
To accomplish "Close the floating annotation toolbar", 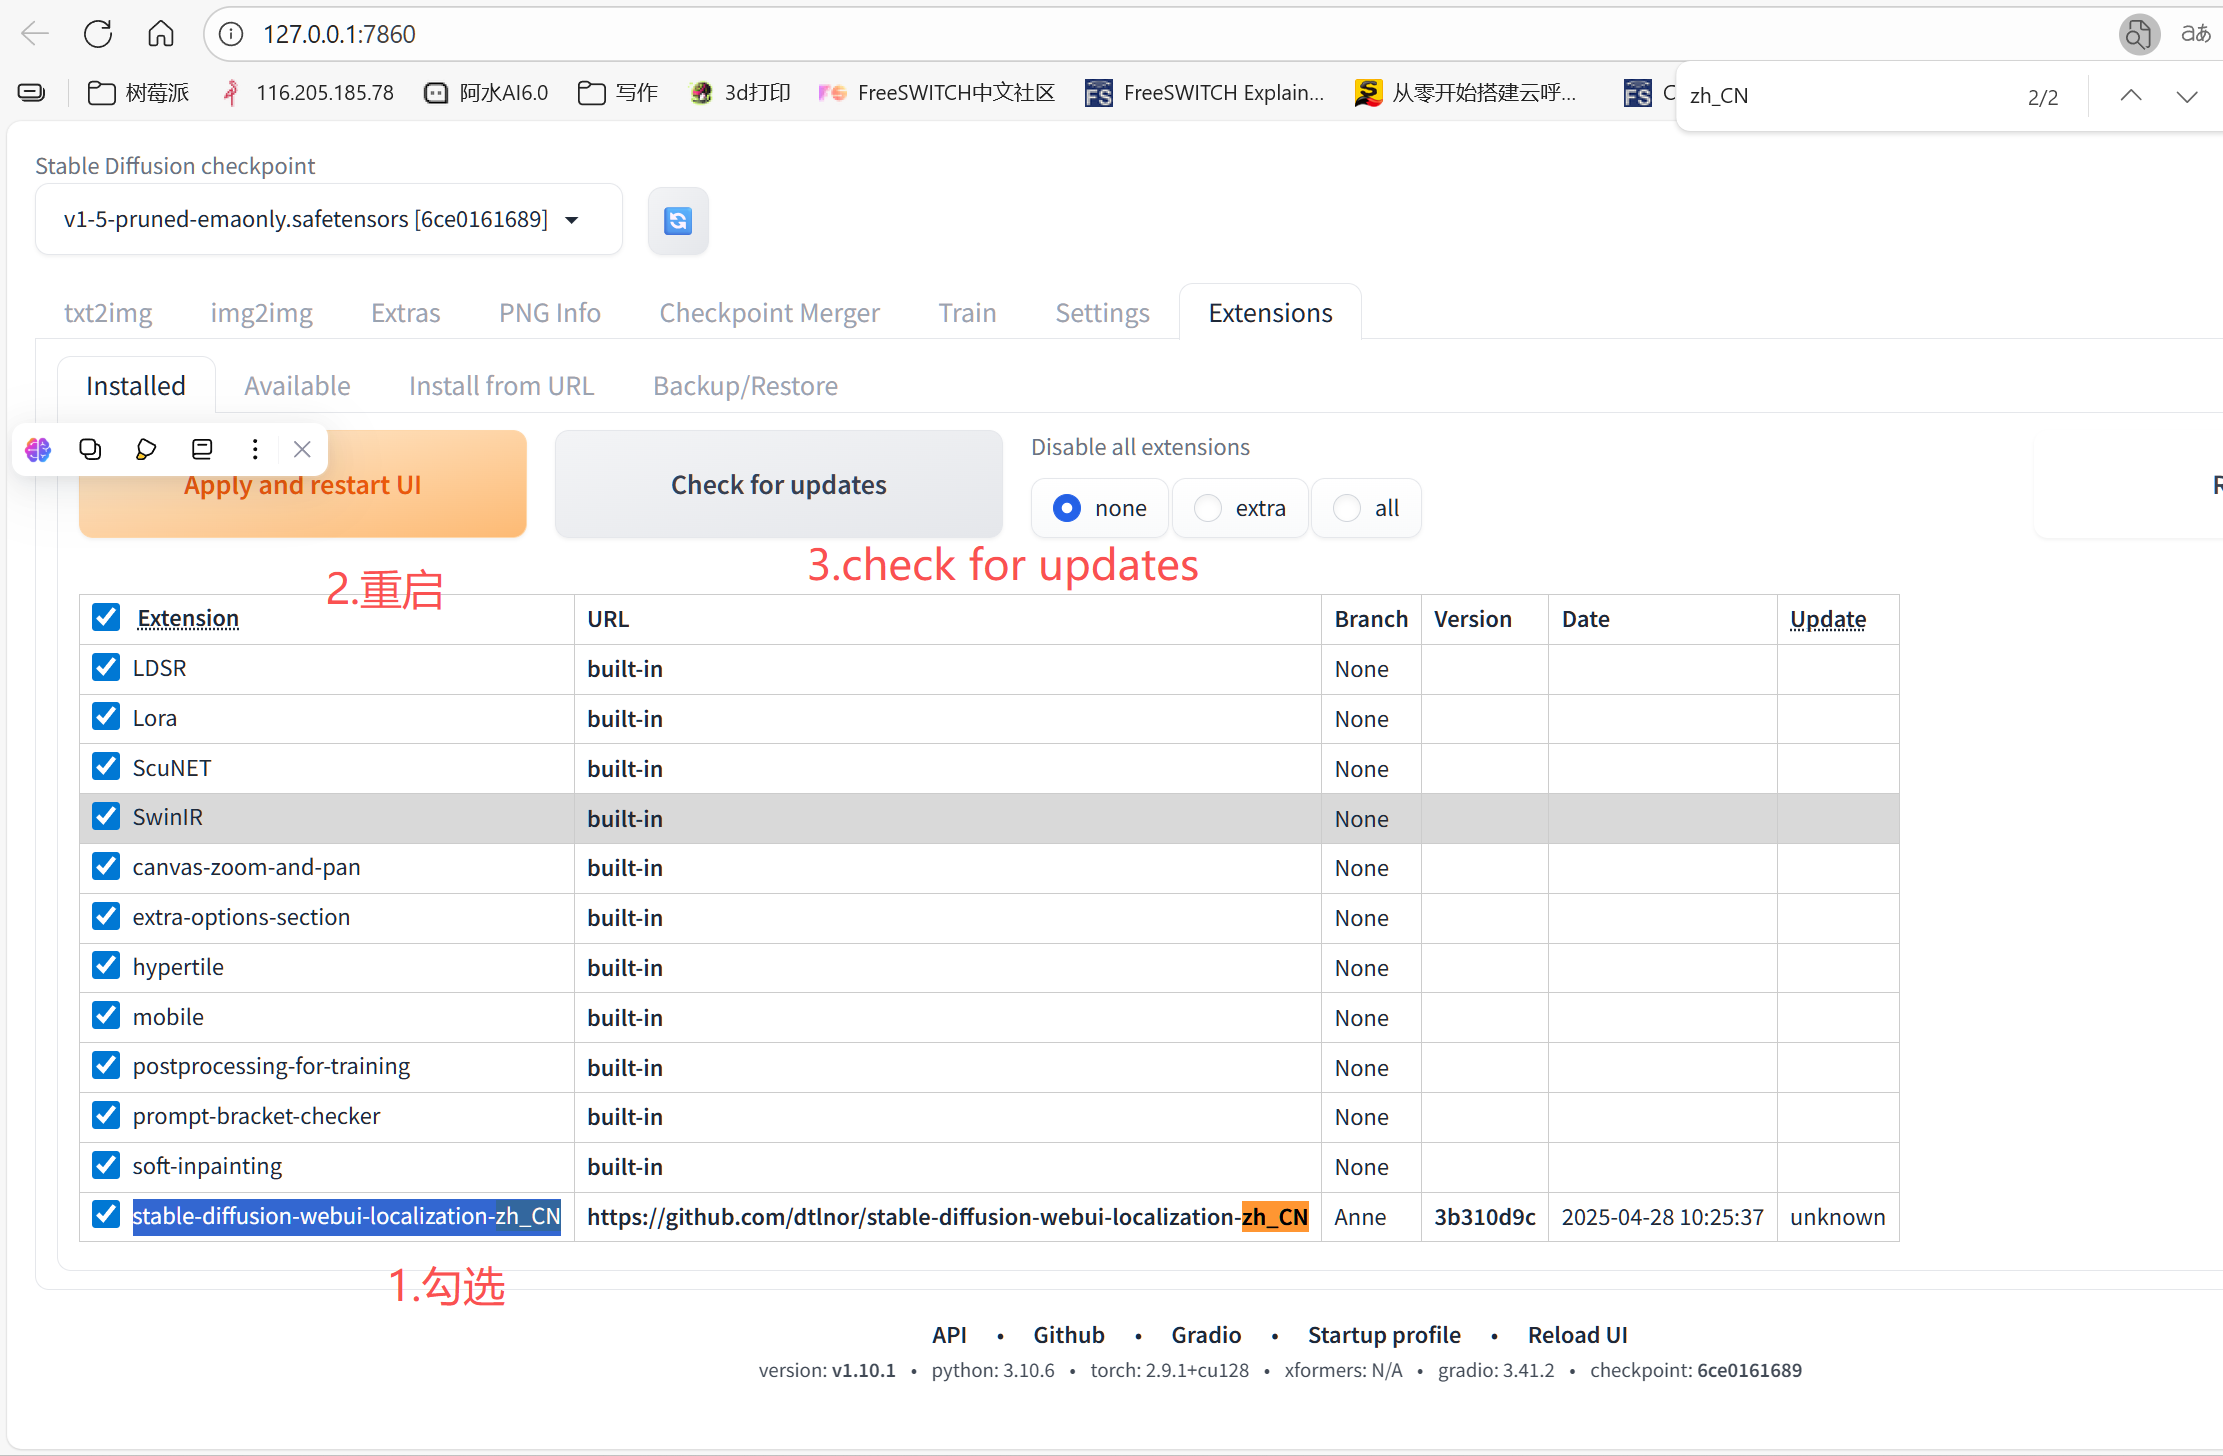I will click(302, 450).
